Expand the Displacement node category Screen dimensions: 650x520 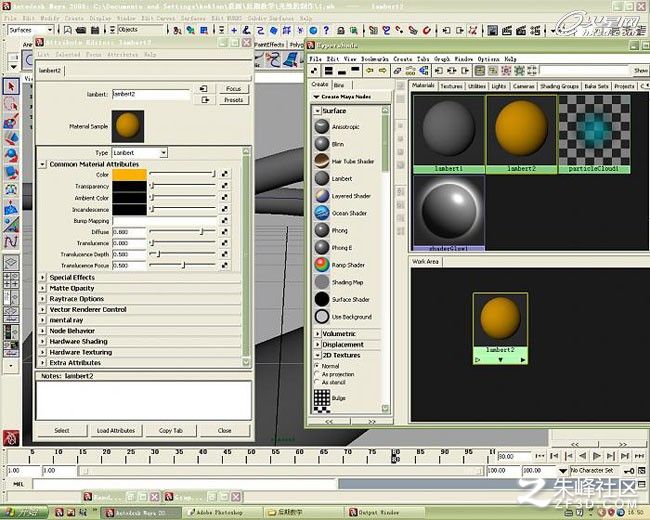click(x=318, y=344)
